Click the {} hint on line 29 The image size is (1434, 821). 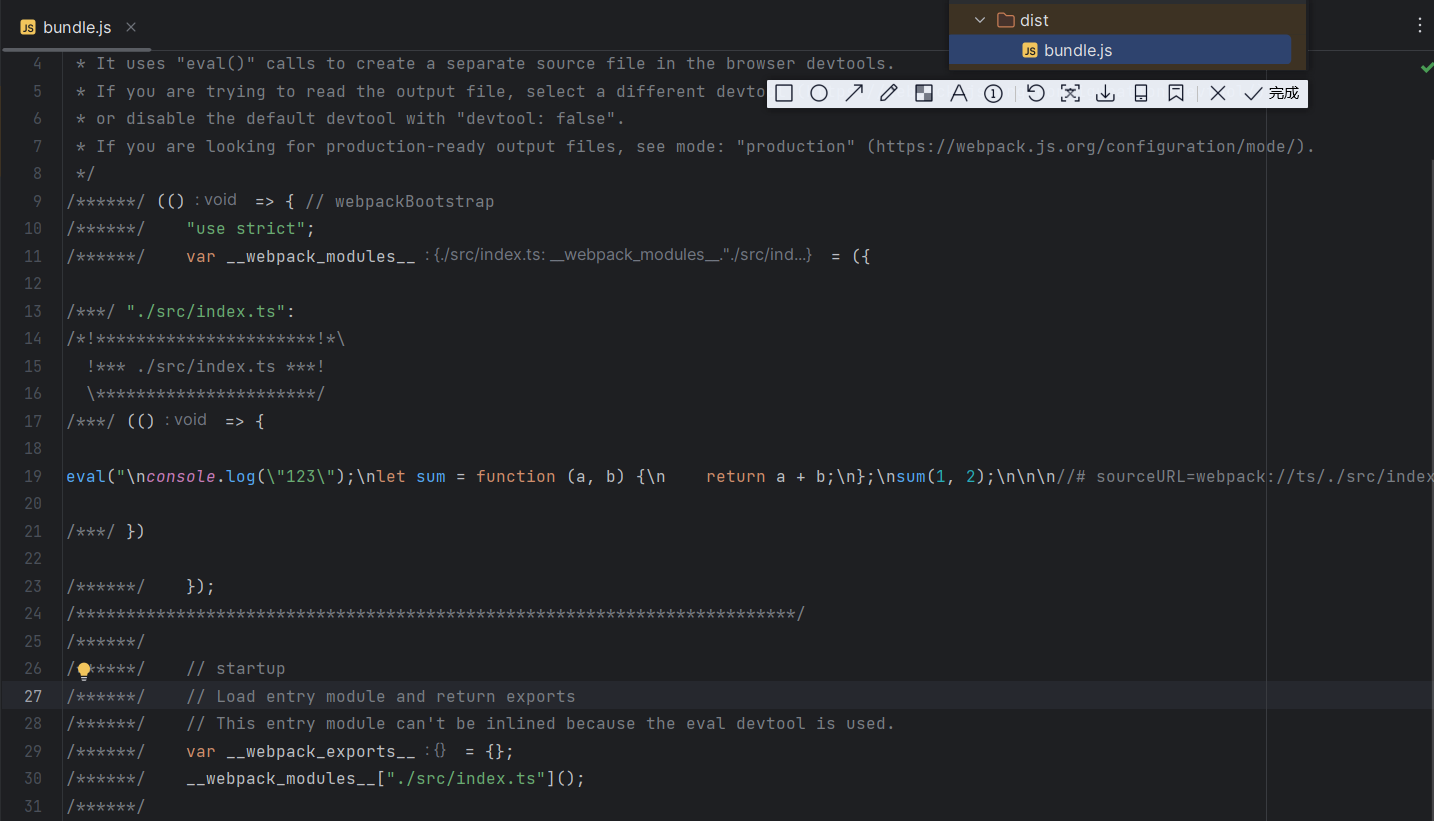click(x=438, y=750)
